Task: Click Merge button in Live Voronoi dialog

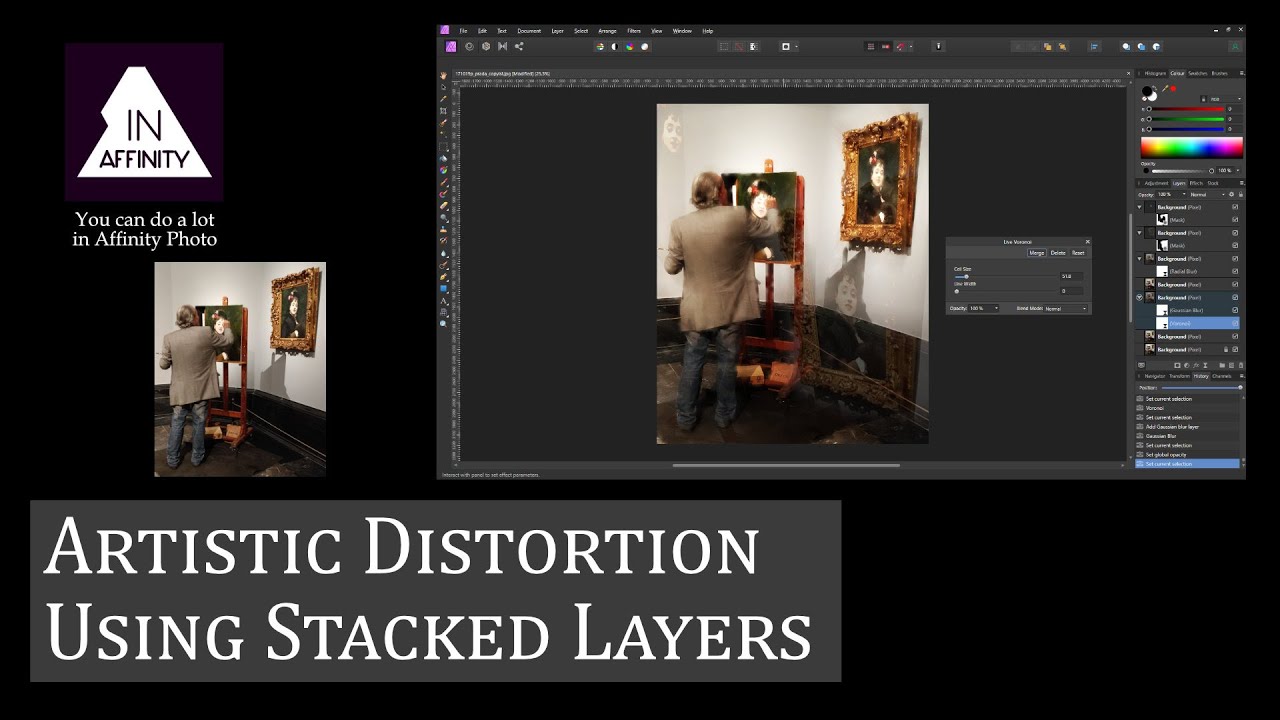Action: coord(1037,253)
